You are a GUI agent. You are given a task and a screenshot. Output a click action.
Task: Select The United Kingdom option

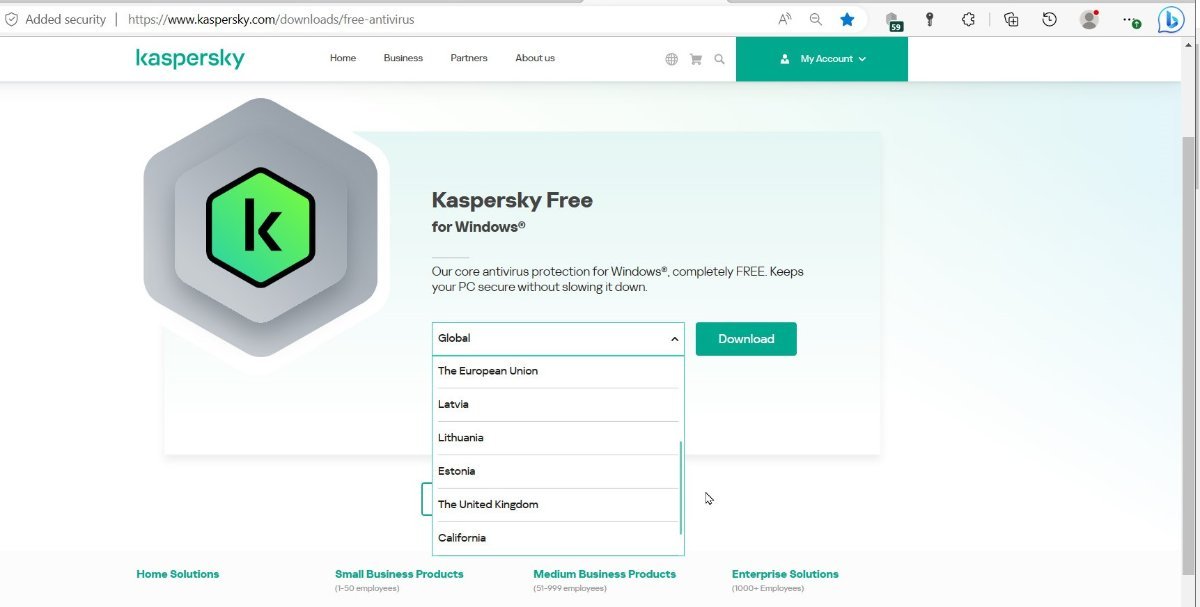click(x=556, y=505)
